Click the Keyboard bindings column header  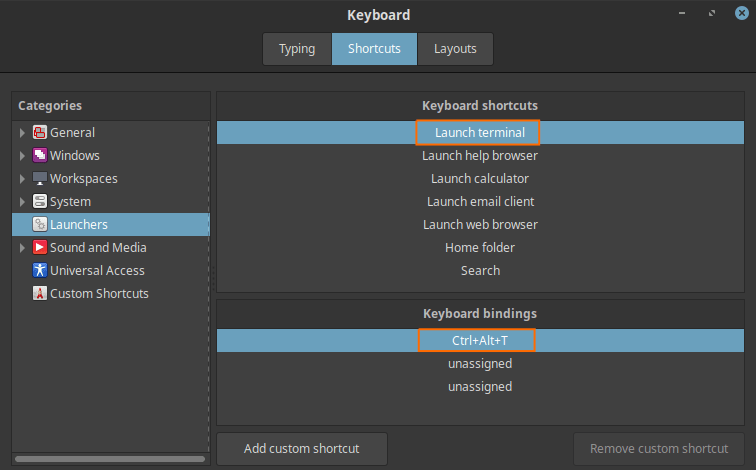point(480,314)
